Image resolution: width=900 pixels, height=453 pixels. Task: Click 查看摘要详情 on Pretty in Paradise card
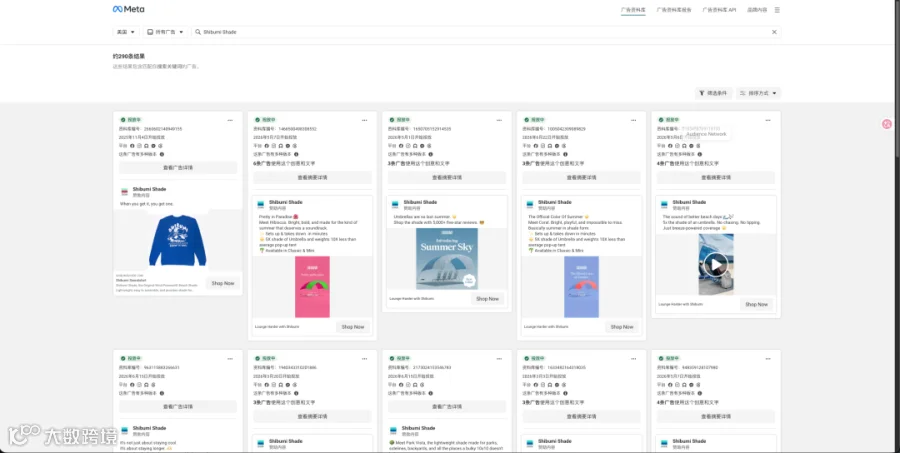(312, 177)
